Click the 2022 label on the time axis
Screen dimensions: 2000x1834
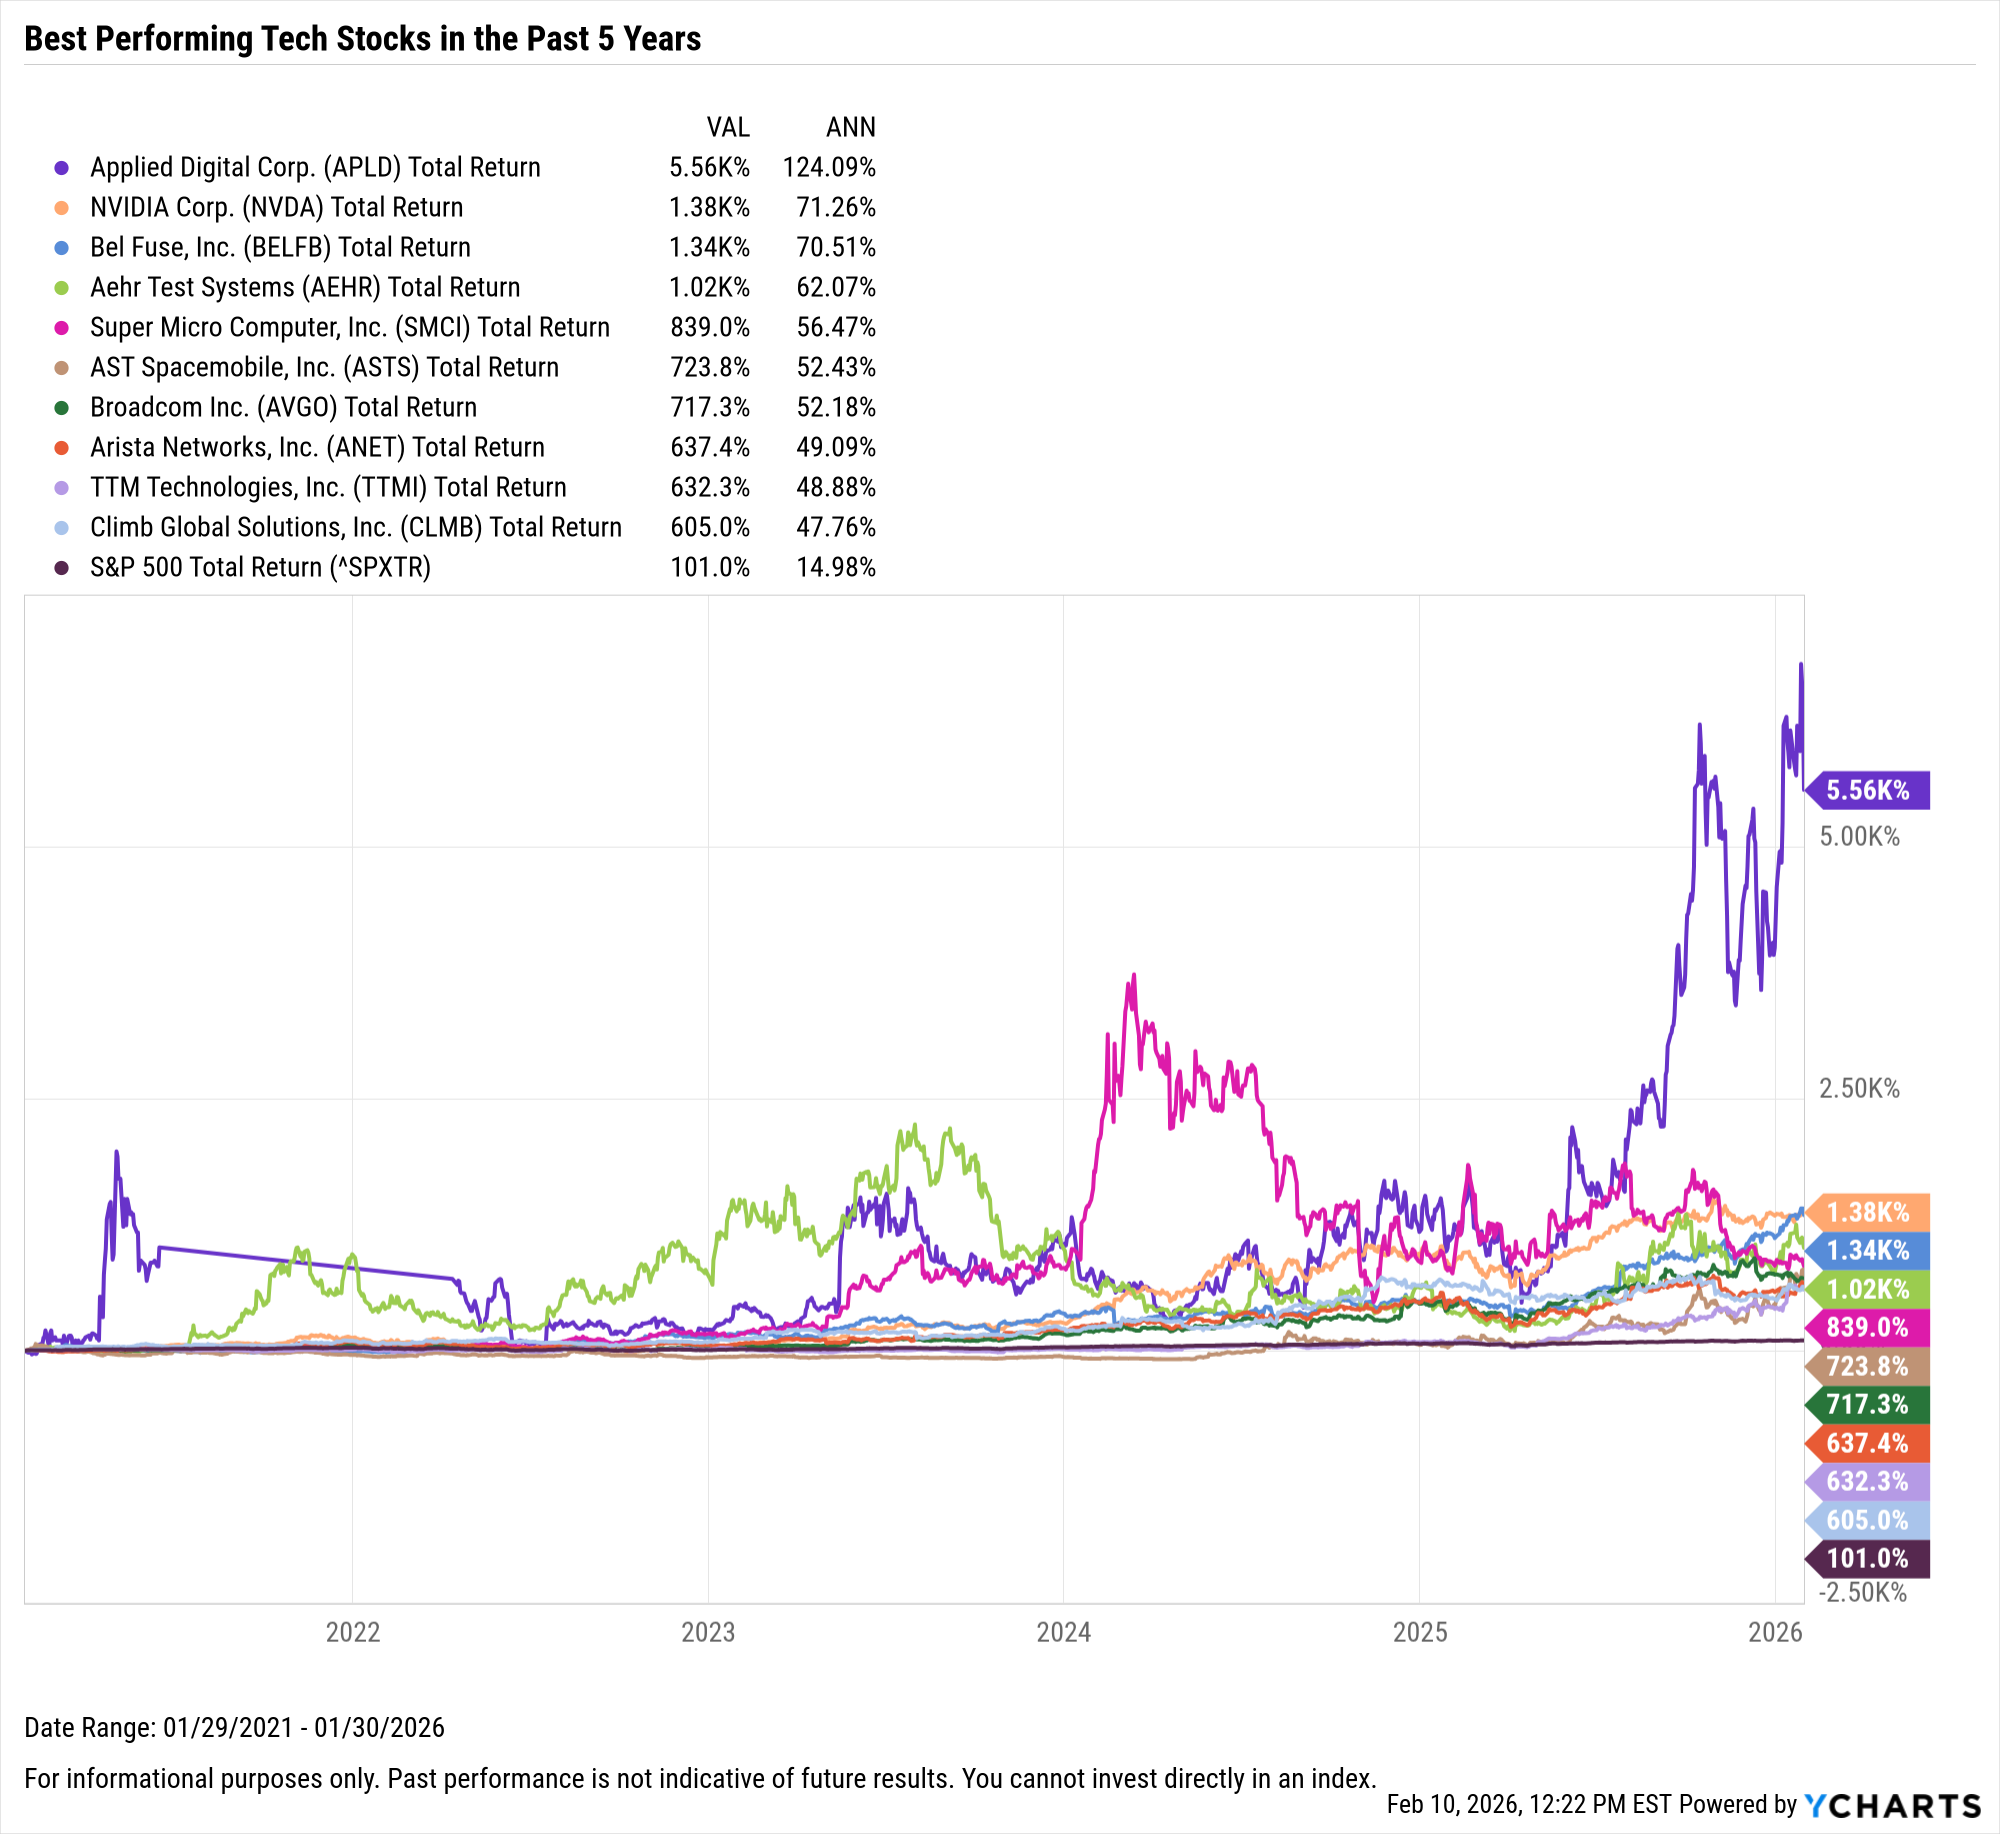[353, 1632]
